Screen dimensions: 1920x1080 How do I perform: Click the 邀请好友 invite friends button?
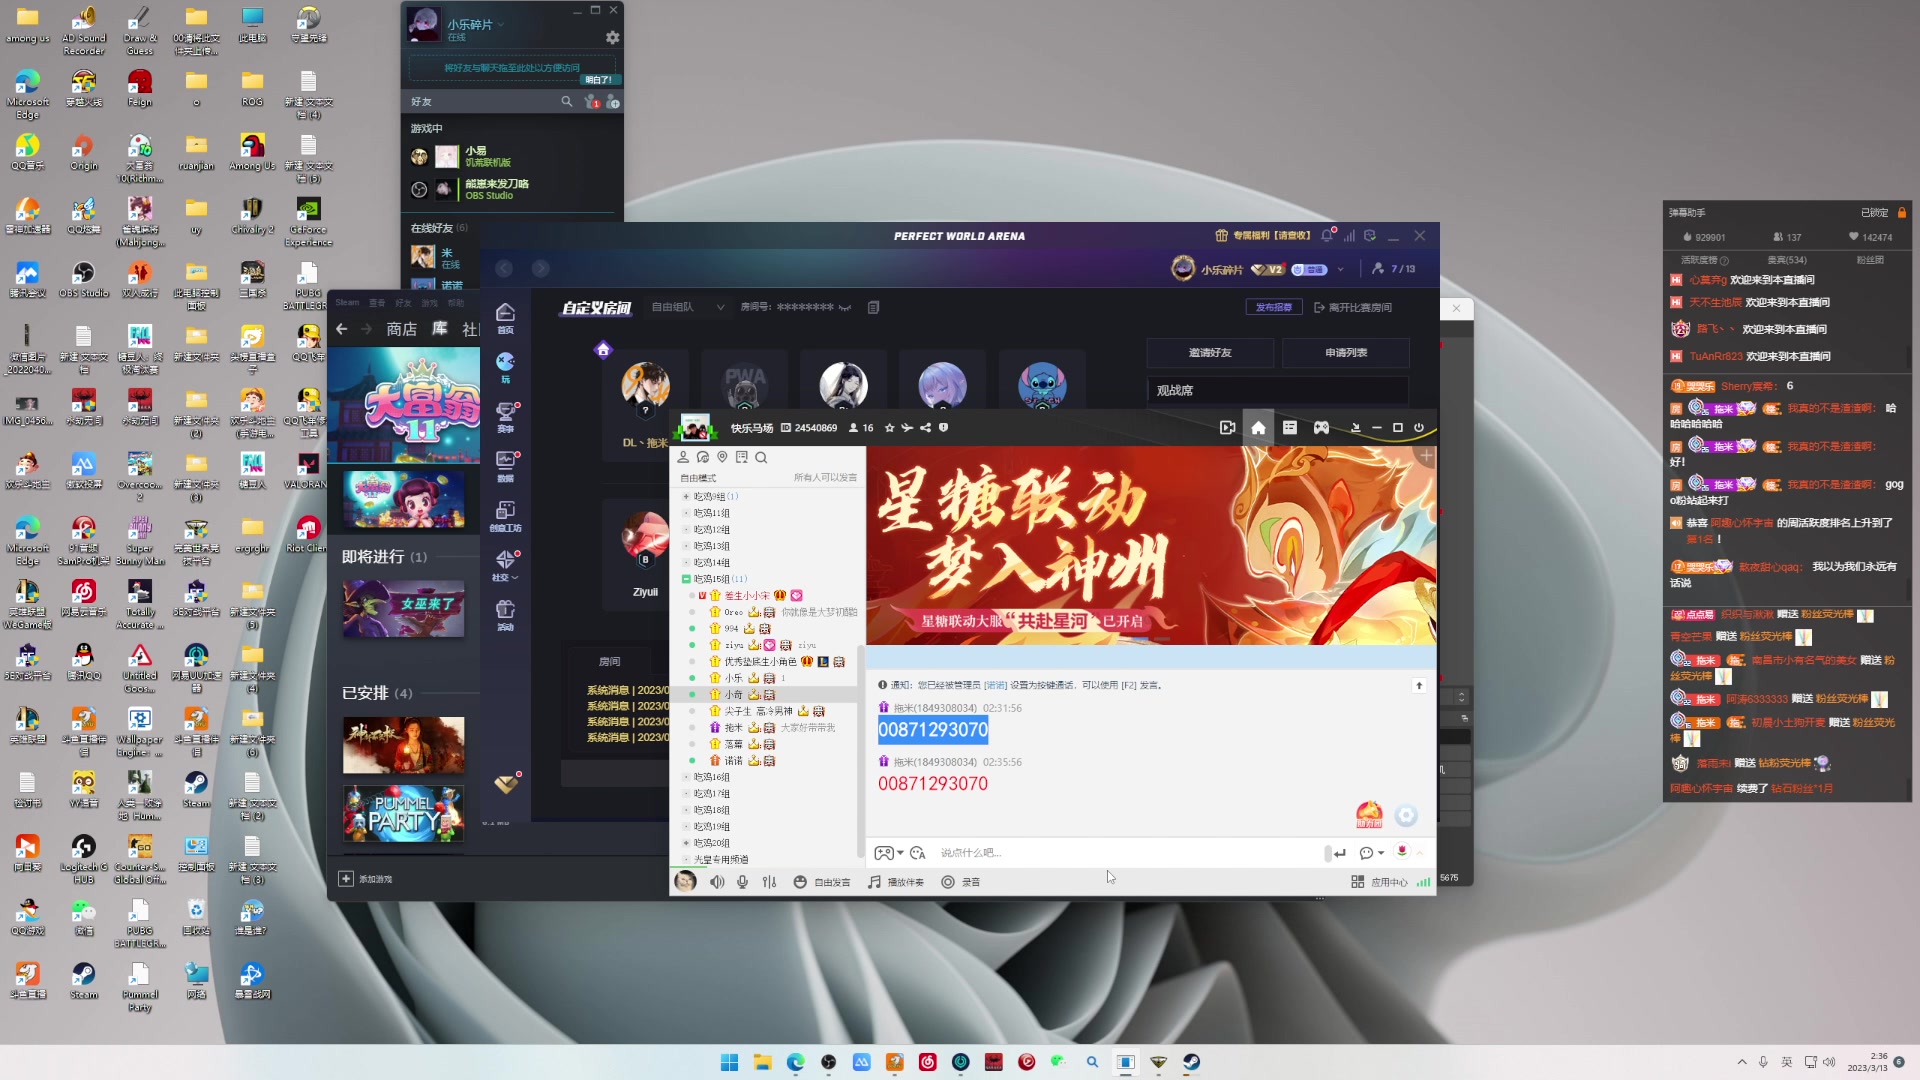pyautogui.click(x=1210, y=353)
